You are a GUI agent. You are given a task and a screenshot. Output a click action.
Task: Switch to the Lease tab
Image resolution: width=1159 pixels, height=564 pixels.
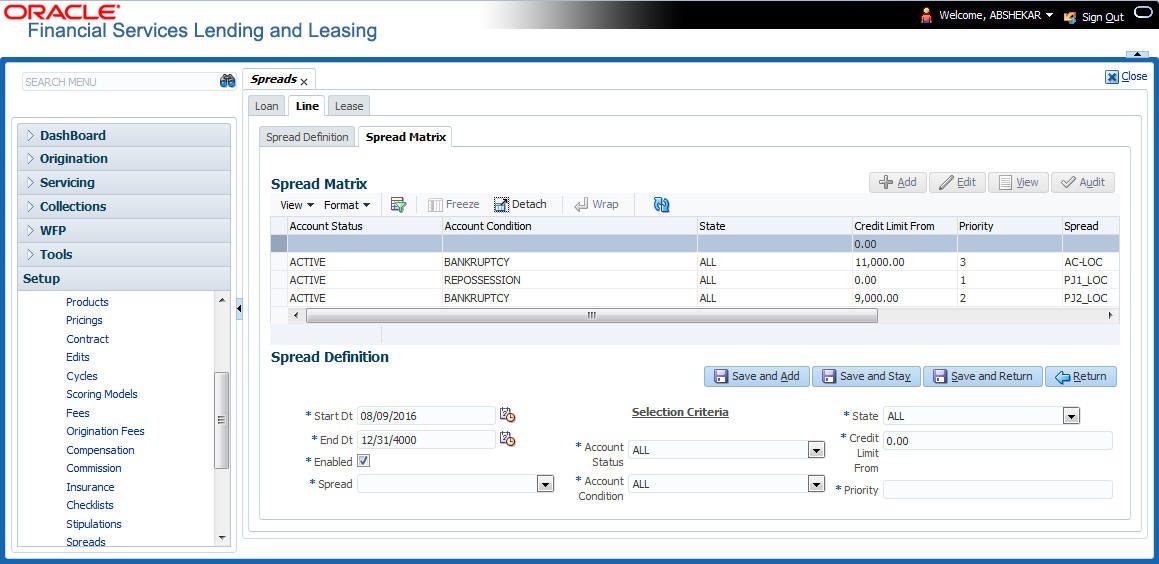coord(349,106)
